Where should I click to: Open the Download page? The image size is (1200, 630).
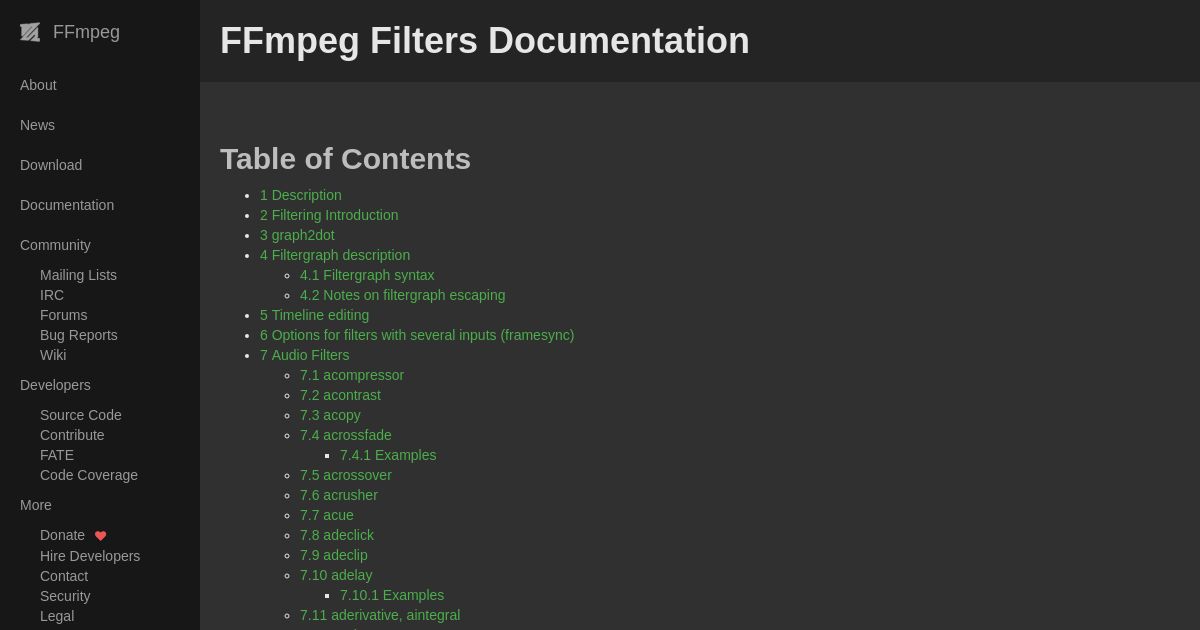tap(51, 165)
